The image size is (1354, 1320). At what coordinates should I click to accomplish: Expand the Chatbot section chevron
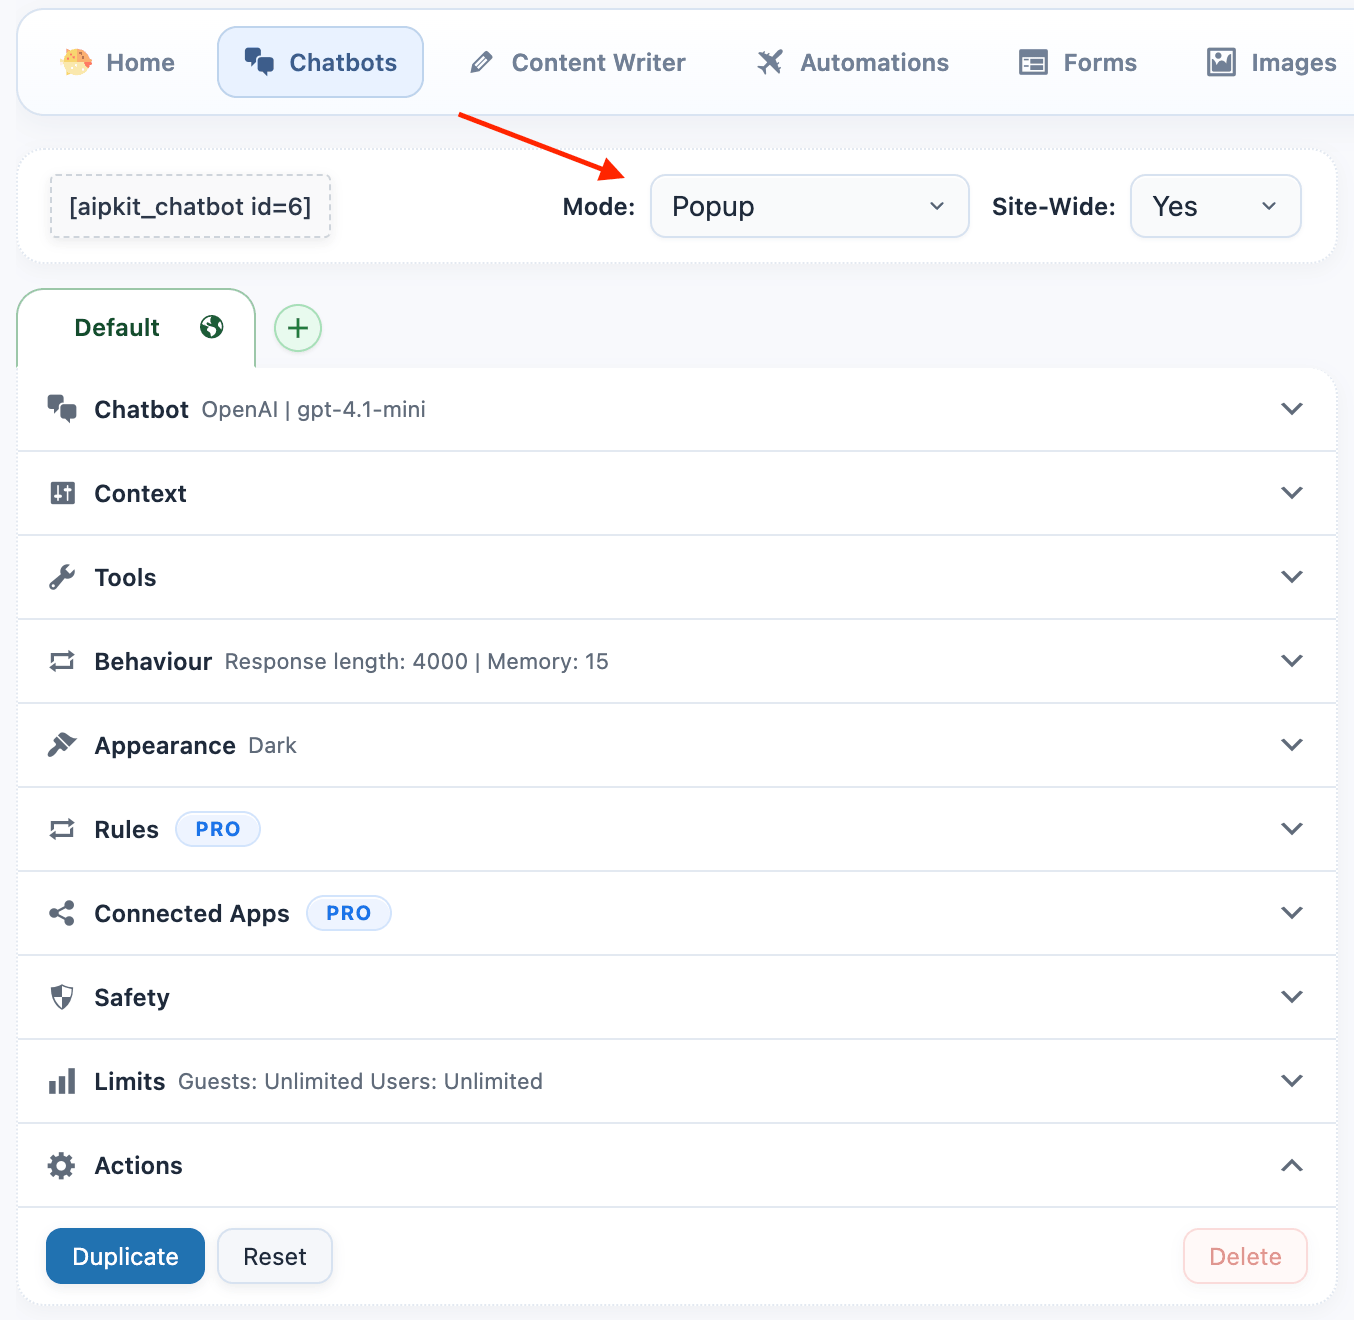(1291, 409)
